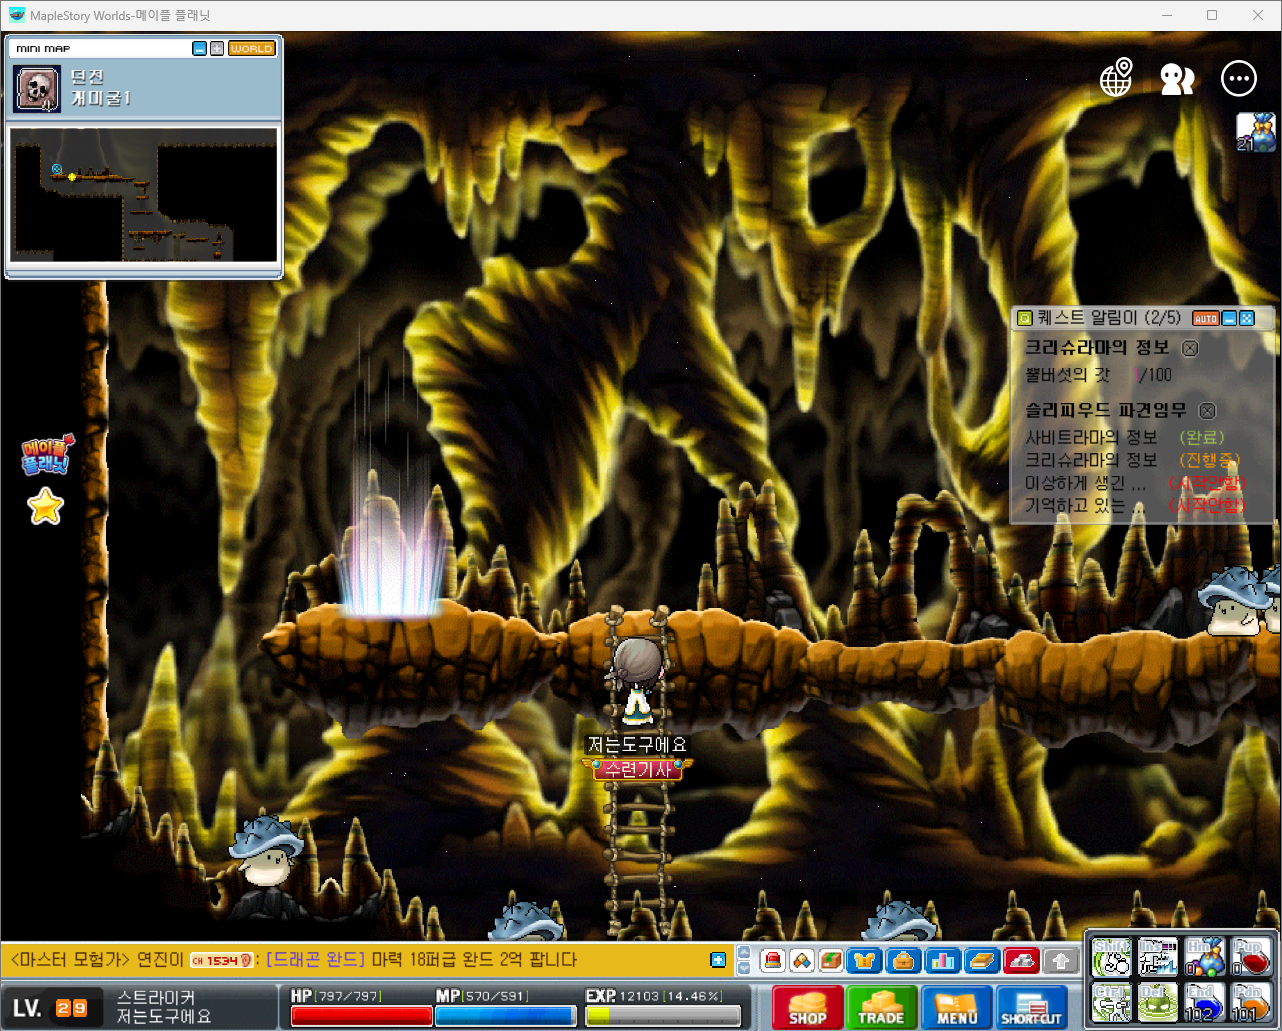Click the red siren alert icon
Screen dimensions: 1282x1031
(x=772, y=961)
